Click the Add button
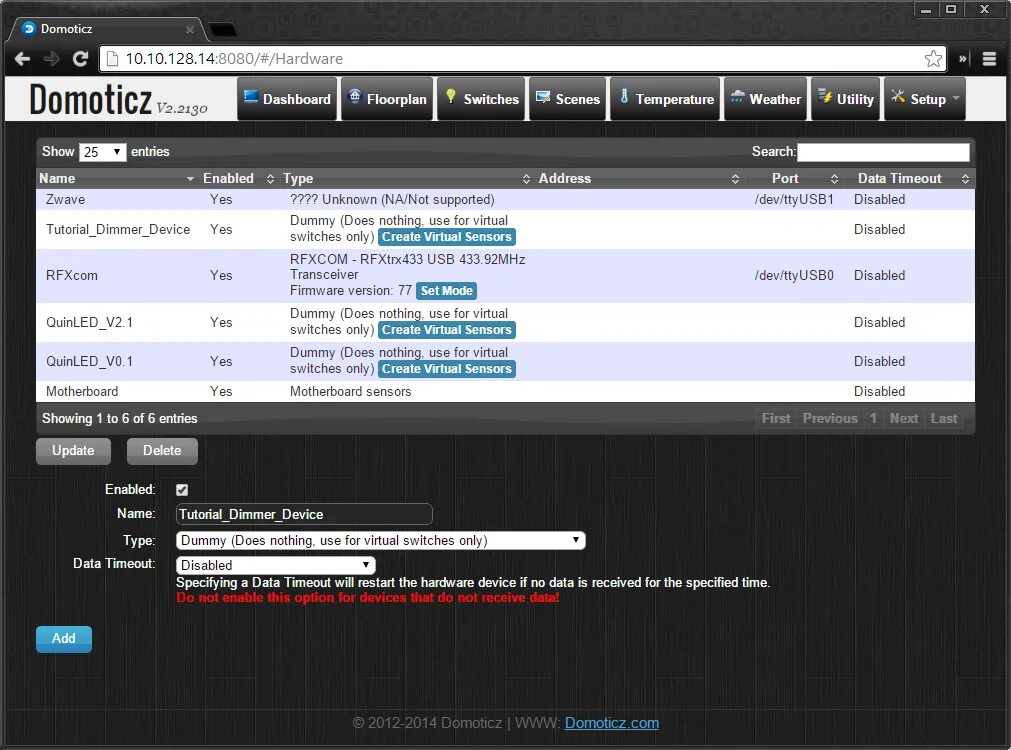The image size is (1011, 750). pyautogui.click(x=64, y=639)
